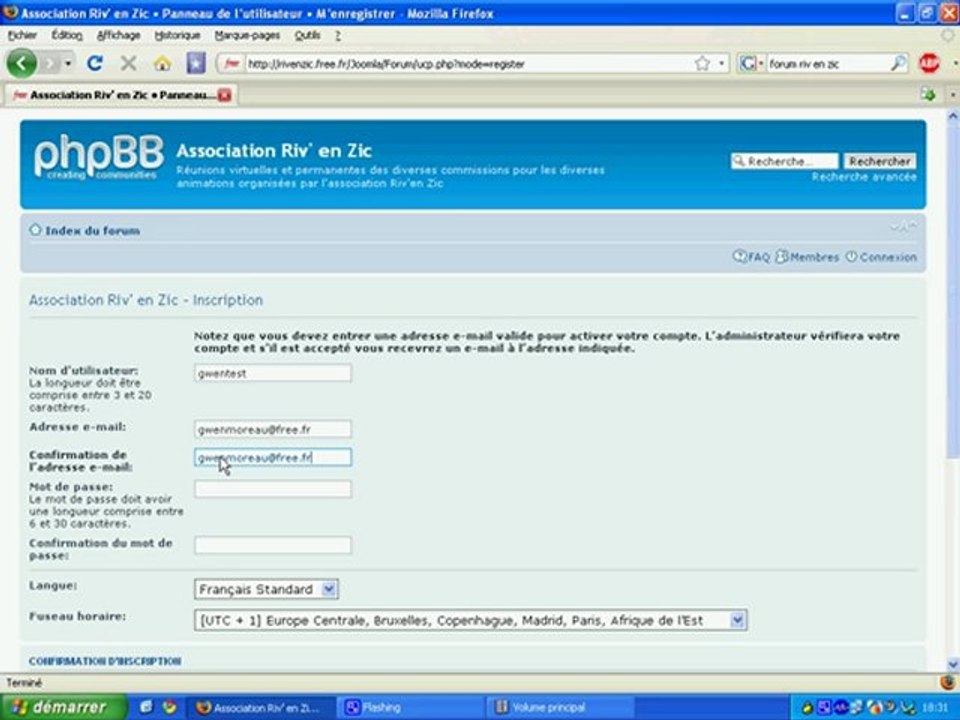Image resolution: width=960 pixels, height=720 pixels.
Task: Open the Édition menu
Action: tap(67, 36)
